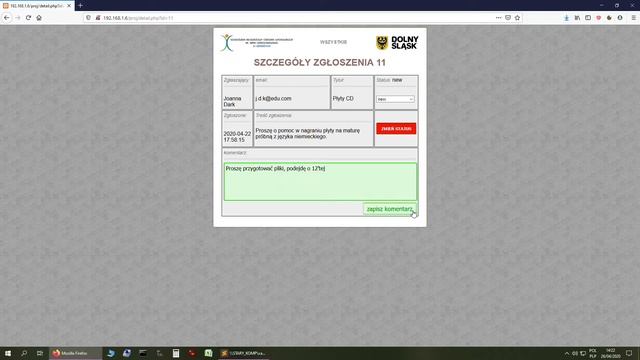Viewport: 640px width, 360px height.
Task: Click the Płyty CD type value
Action: [x=343, y=98]
